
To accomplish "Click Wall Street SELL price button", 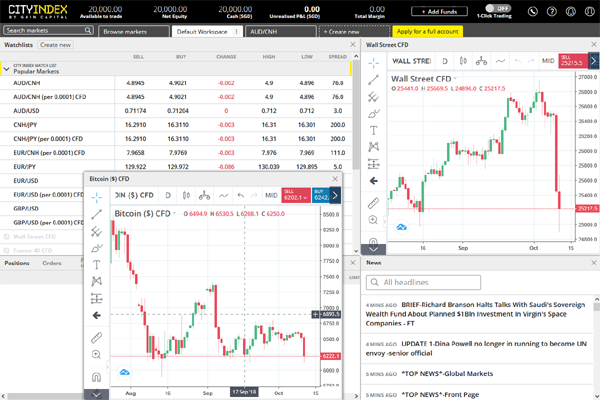I will 573,61.
